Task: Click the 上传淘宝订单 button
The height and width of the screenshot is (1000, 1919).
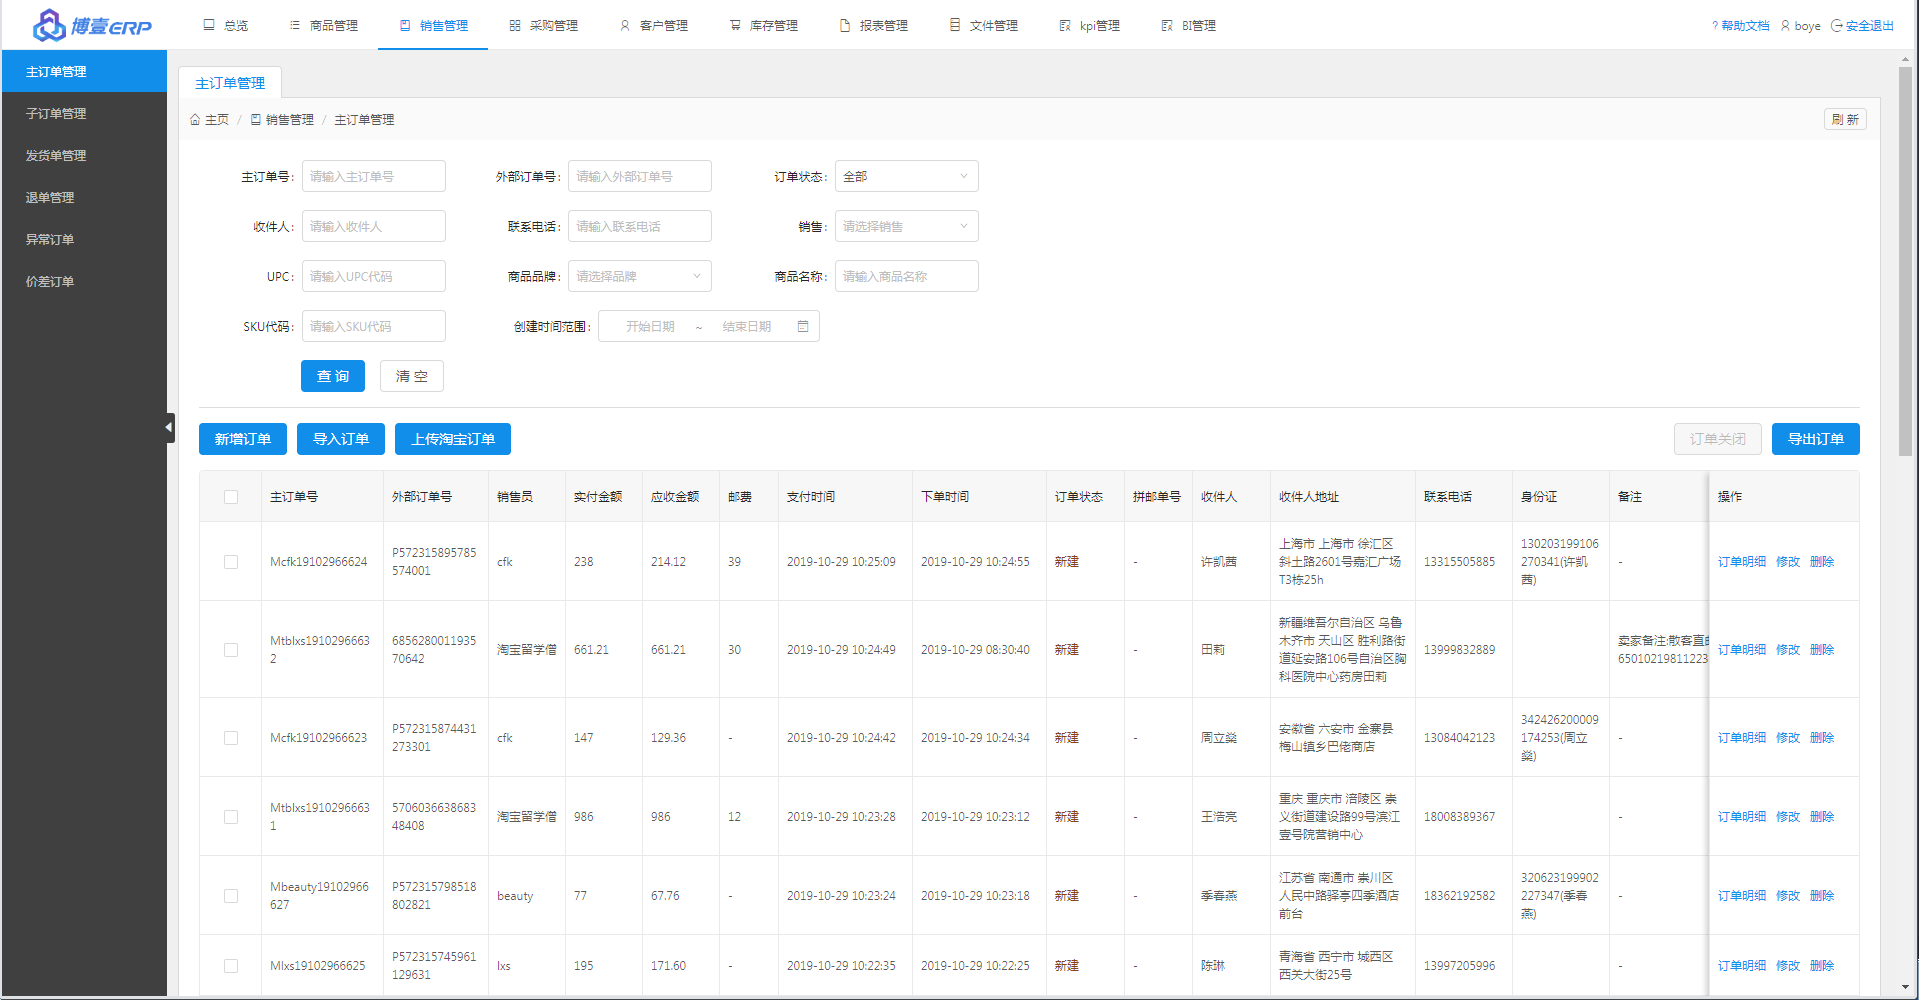Action: coord(453,439)
